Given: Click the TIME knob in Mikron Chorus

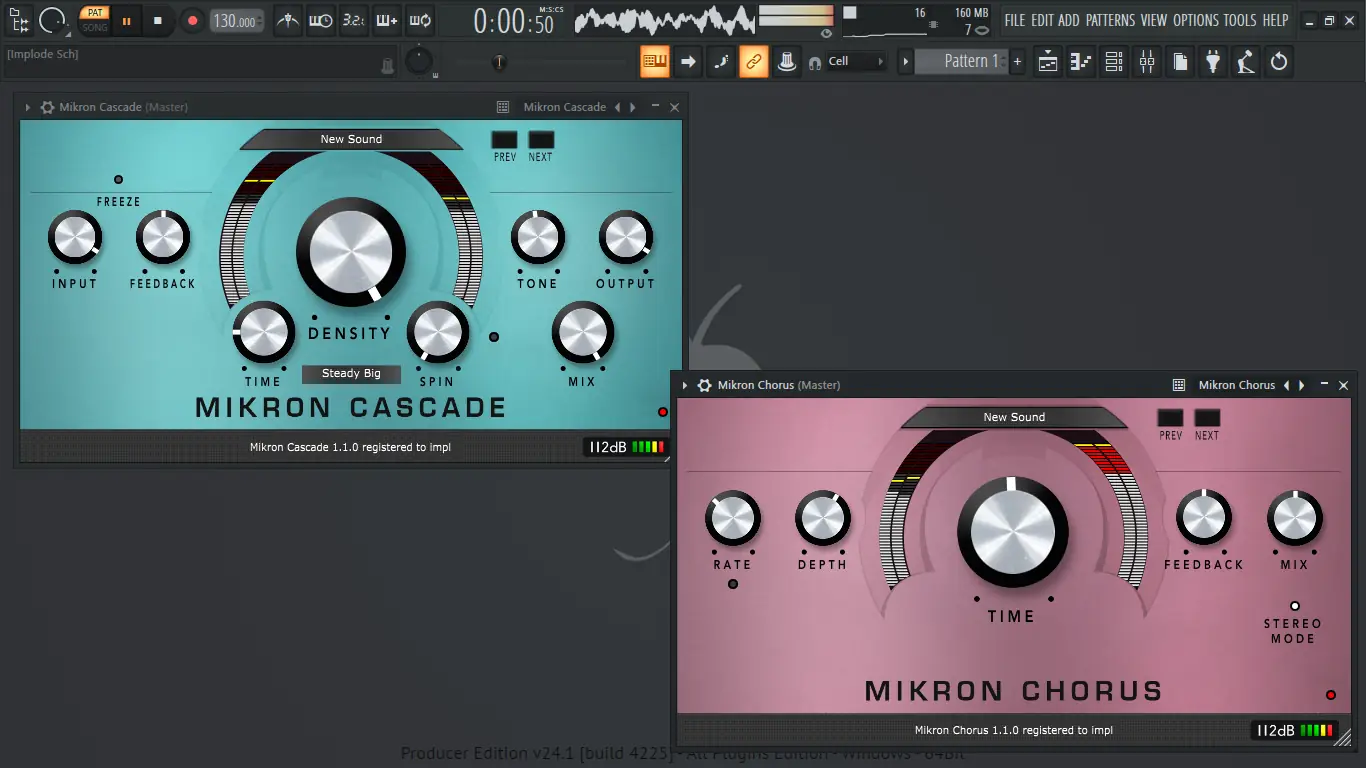Looking at the screenshot, I should (x=1012, y=533).
